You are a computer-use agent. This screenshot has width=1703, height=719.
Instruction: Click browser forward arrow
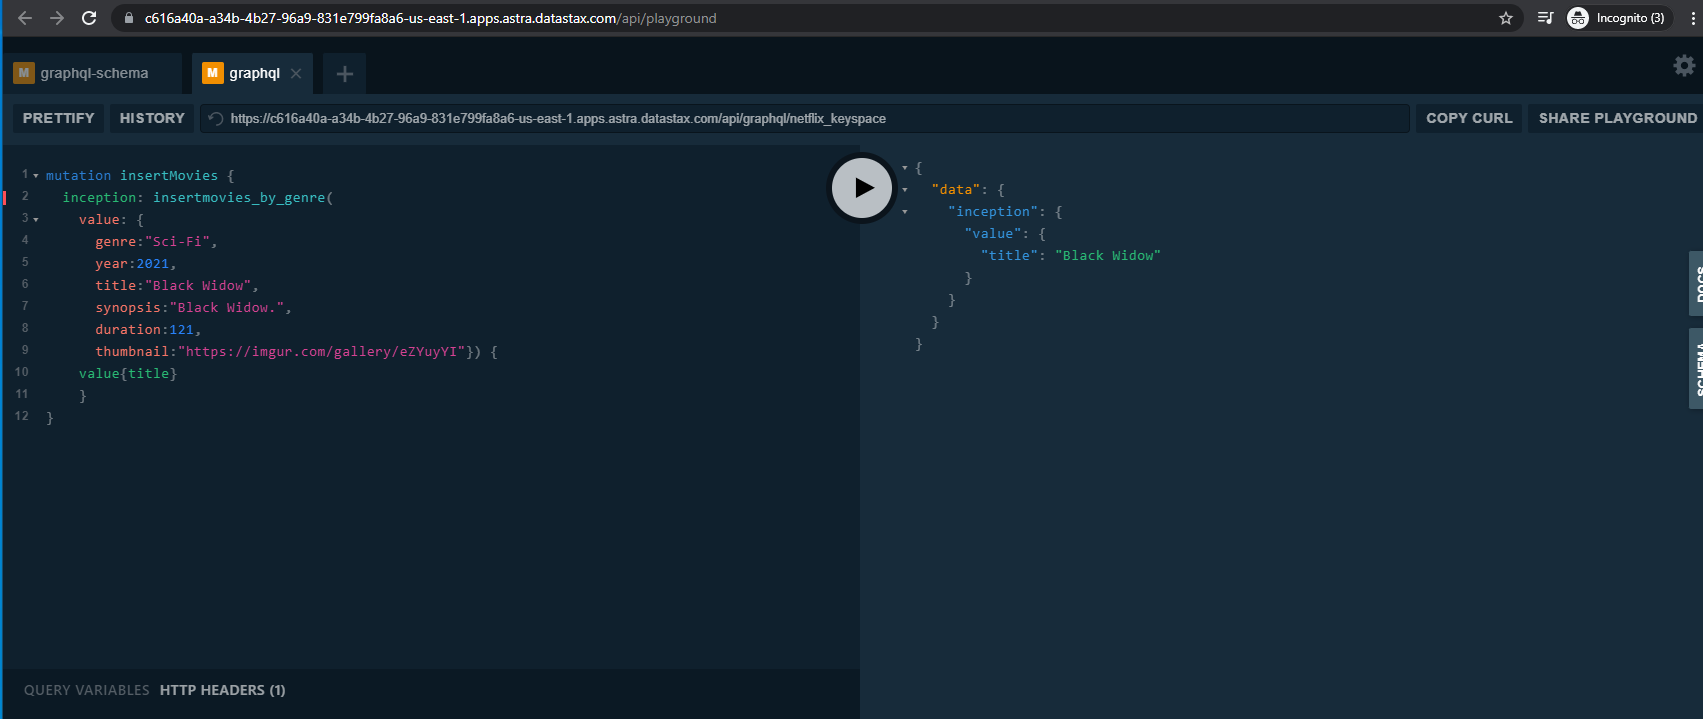[57, 18]
